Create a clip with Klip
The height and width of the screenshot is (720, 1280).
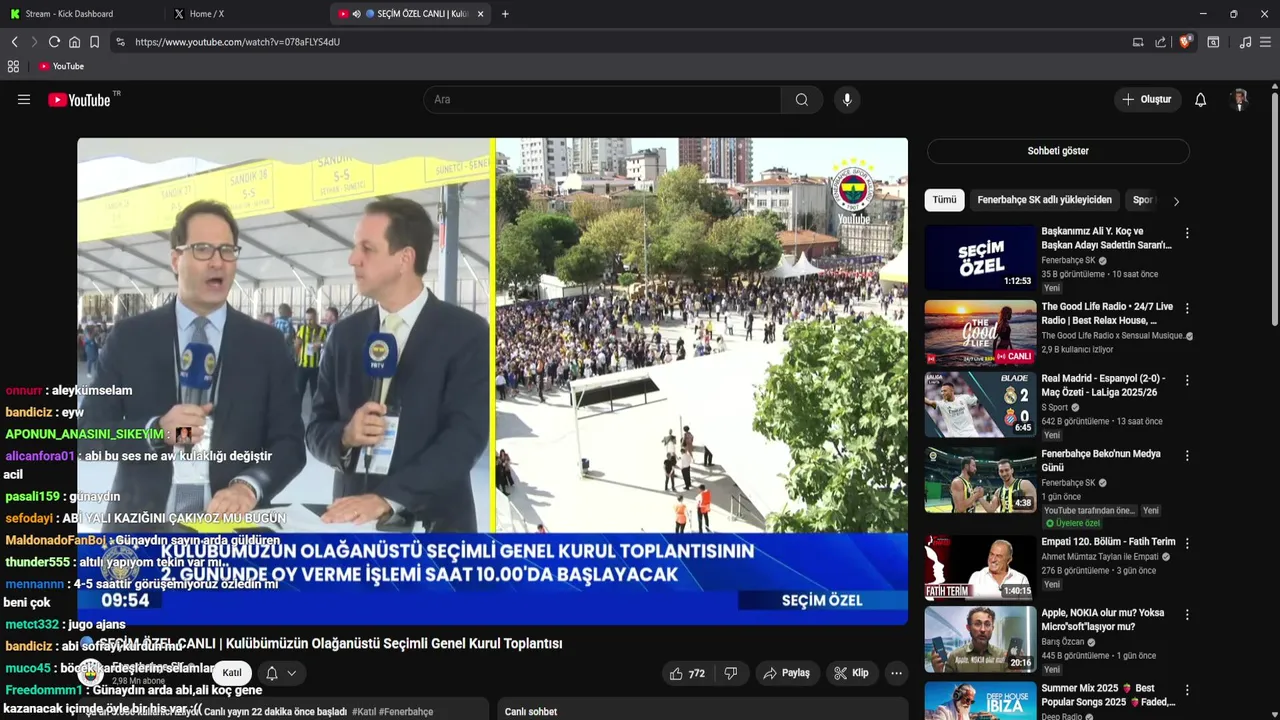click(x=851, y=673)
